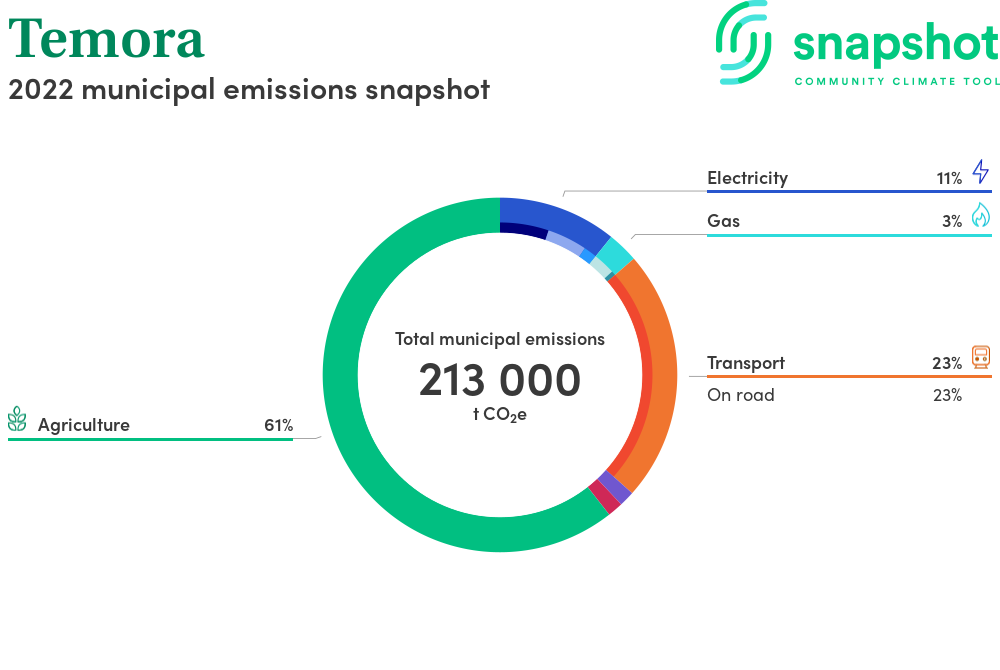The width and height of the screenshot is (1000, 670).
Task: Select the On road sub-category label
Action: 740,395
